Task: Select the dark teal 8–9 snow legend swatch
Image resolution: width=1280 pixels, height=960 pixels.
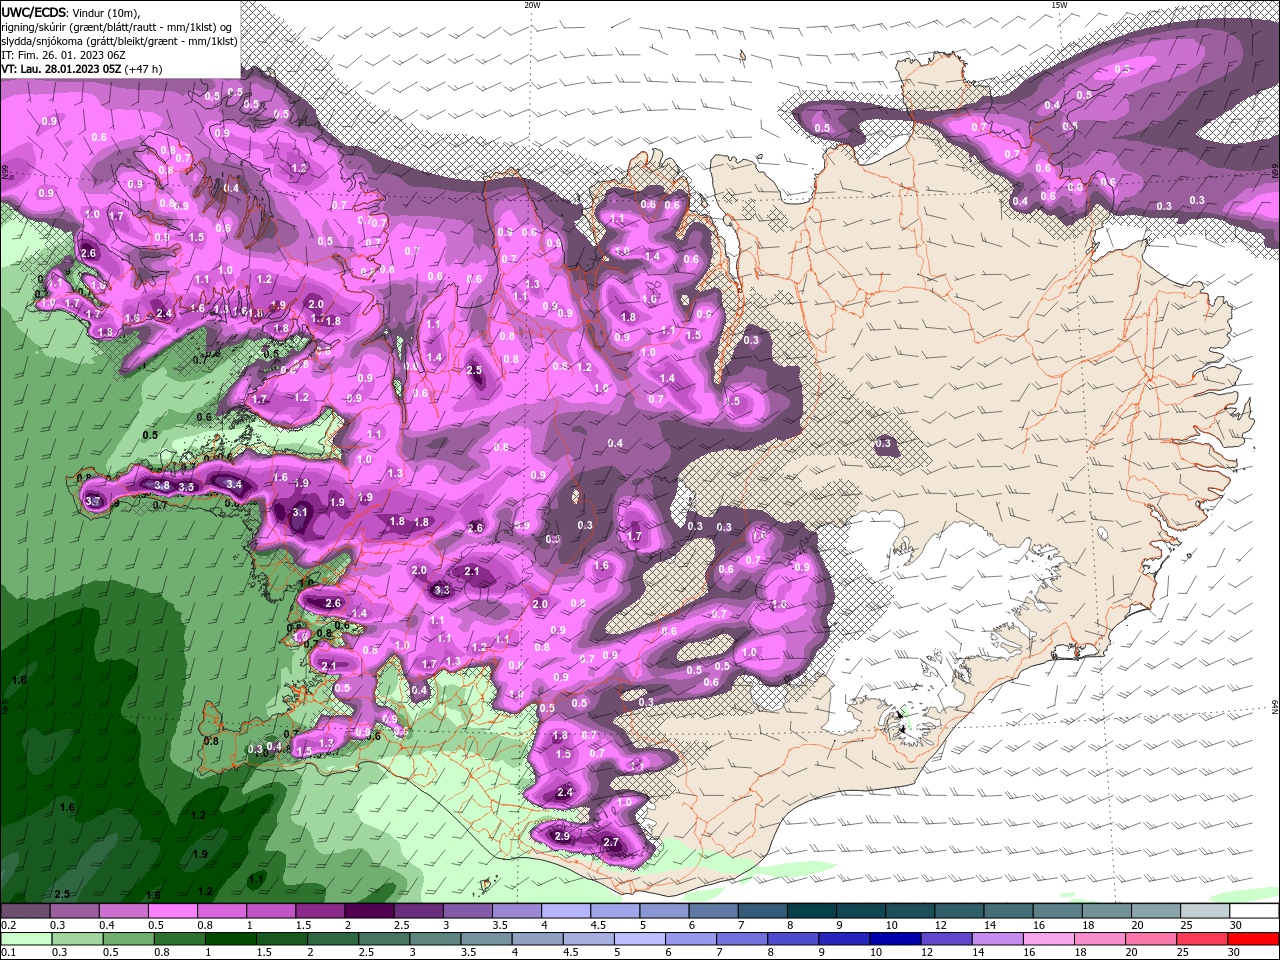Action: (x=811, y=911)
